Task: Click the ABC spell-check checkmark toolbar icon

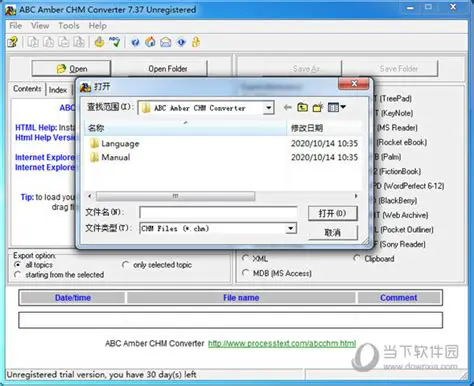Action: [x=115, y=42]
